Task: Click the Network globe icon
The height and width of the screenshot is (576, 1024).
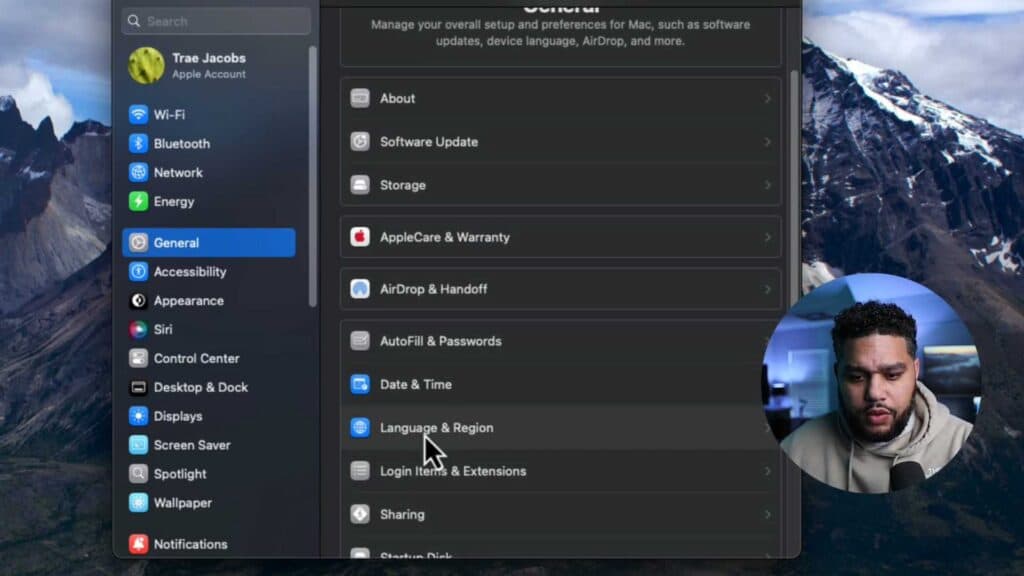Action: [x=138, y=172]
